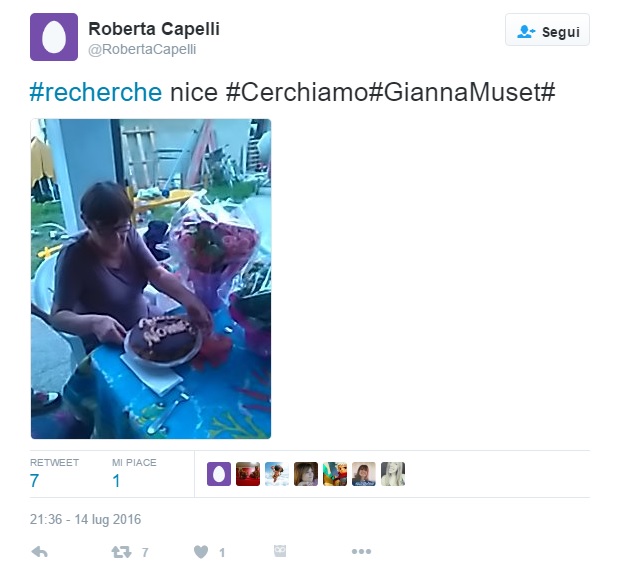Image resolution: width=617 pixels, height=578 pixels.
Task: Click the purple egg avatar among the retweeters
Action: pos(219,474)
